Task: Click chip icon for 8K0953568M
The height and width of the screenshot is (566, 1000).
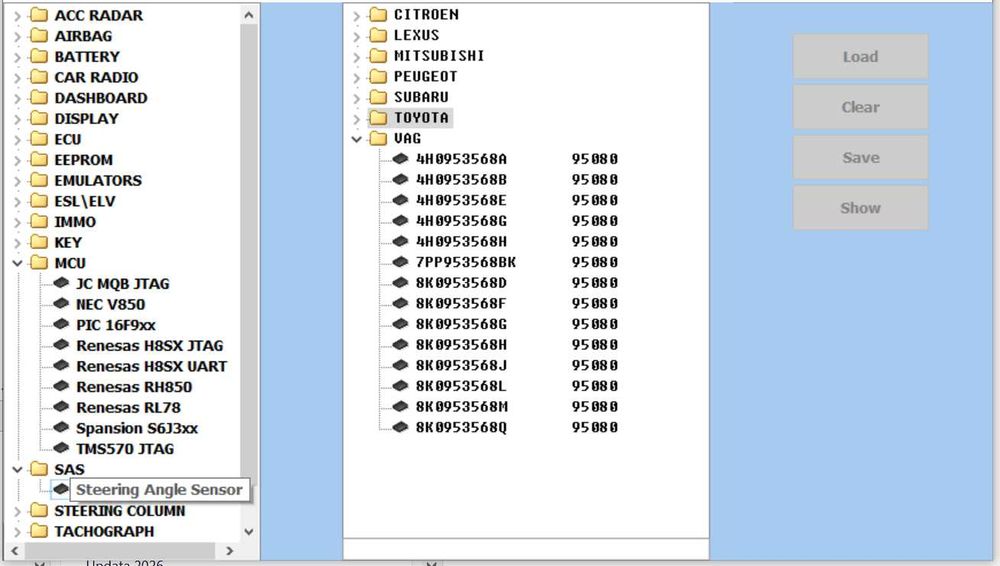Action: (400, 406)
